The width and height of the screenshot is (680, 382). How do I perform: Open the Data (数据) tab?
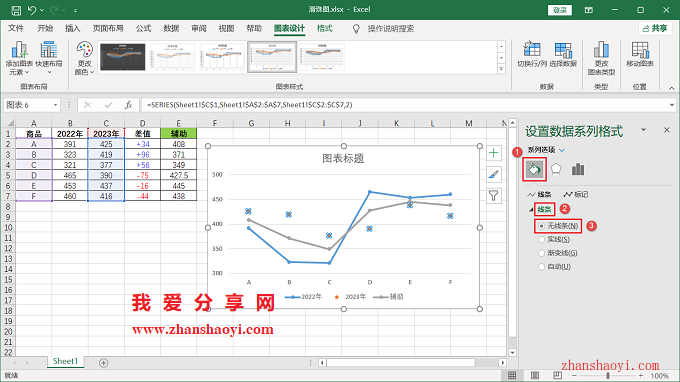tap(171, 29)
